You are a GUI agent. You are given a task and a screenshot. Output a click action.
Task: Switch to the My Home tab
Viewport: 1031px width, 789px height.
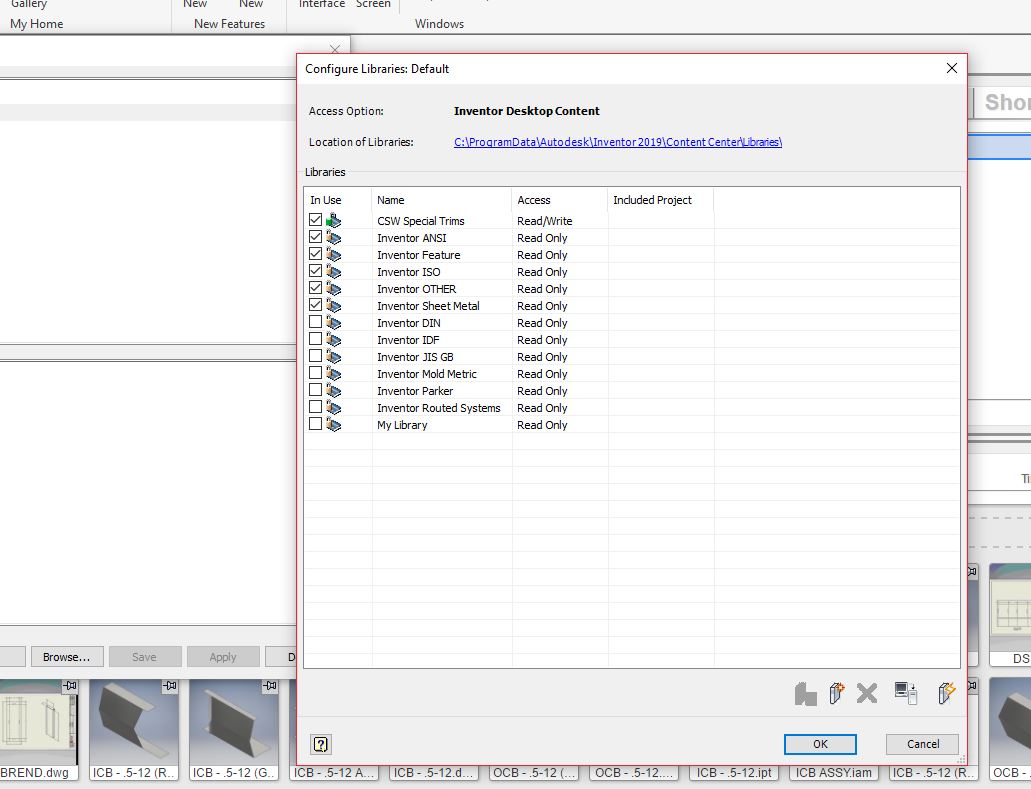click(36, 24)
